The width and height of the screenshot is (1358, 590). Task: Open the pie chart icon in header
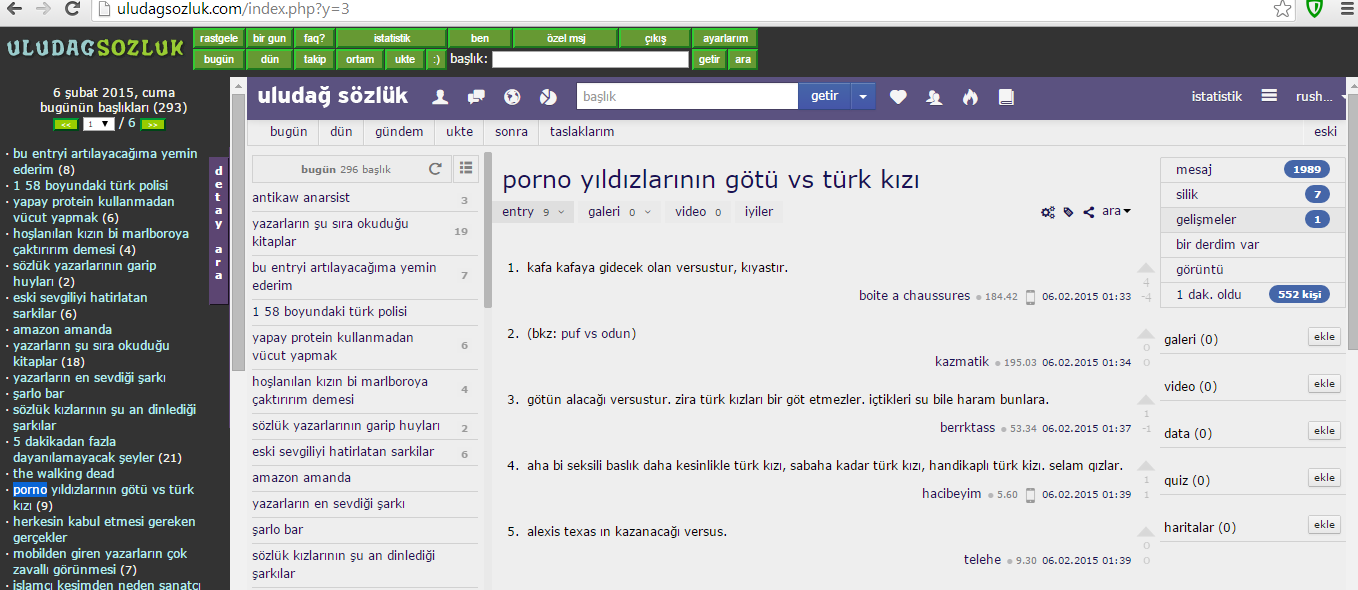pos(547,97)
